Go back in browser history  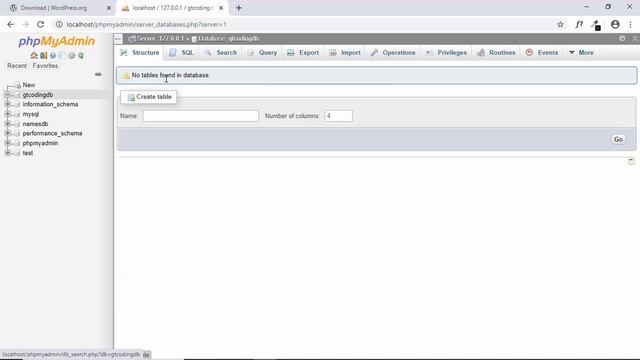click(11, 24)
